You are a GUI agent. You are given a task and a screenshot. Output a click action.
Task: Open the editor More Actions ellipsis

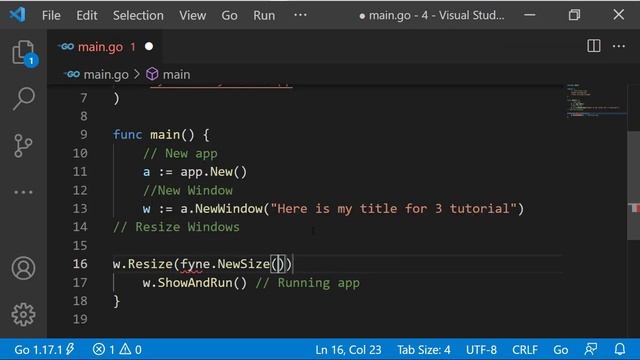pyautogui.click(x=619, y=46)
